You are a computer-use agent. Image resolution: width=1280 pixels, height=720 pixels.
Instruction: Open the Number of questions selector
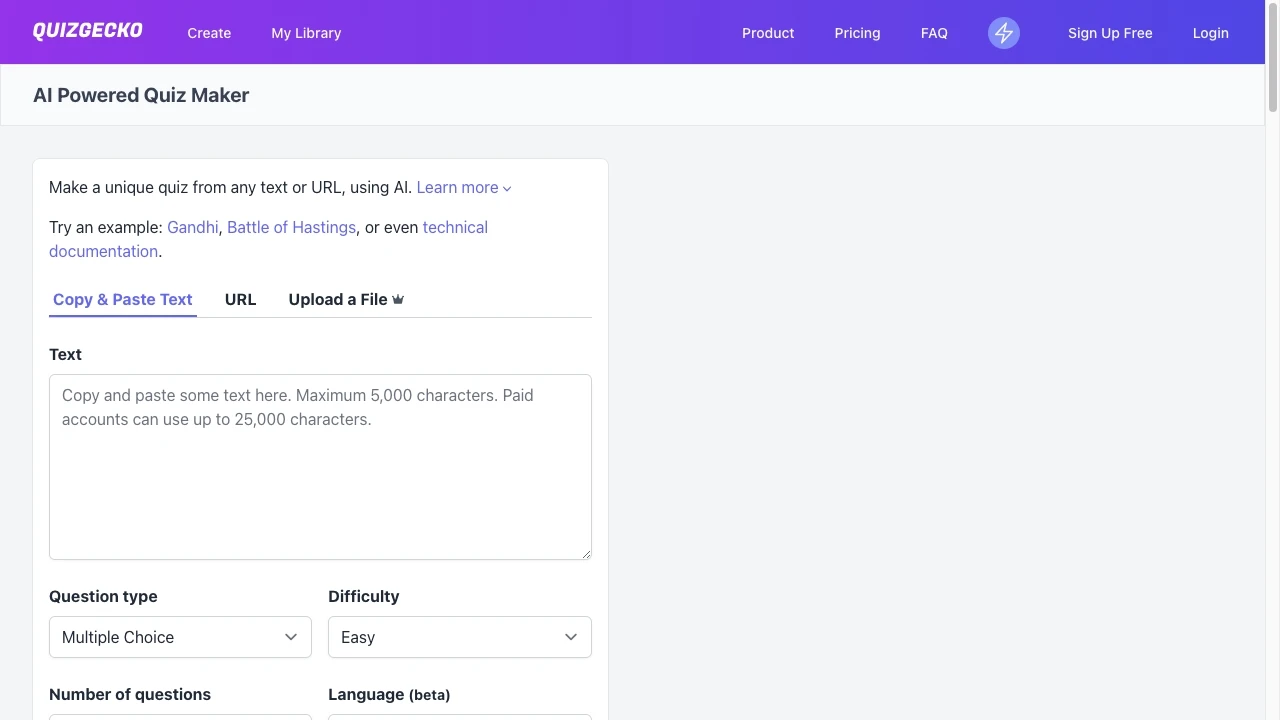pos(180,716)
